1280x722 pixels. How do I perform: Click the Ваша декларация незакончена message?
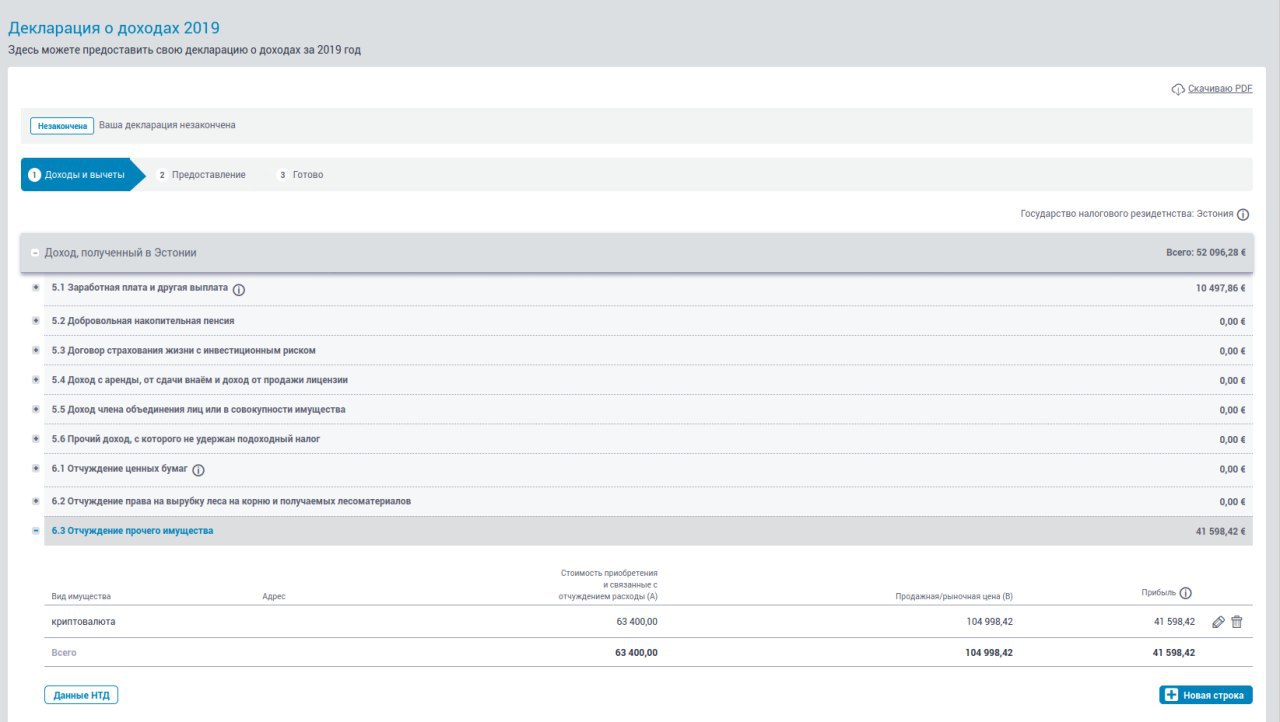[x=167, y=126]
